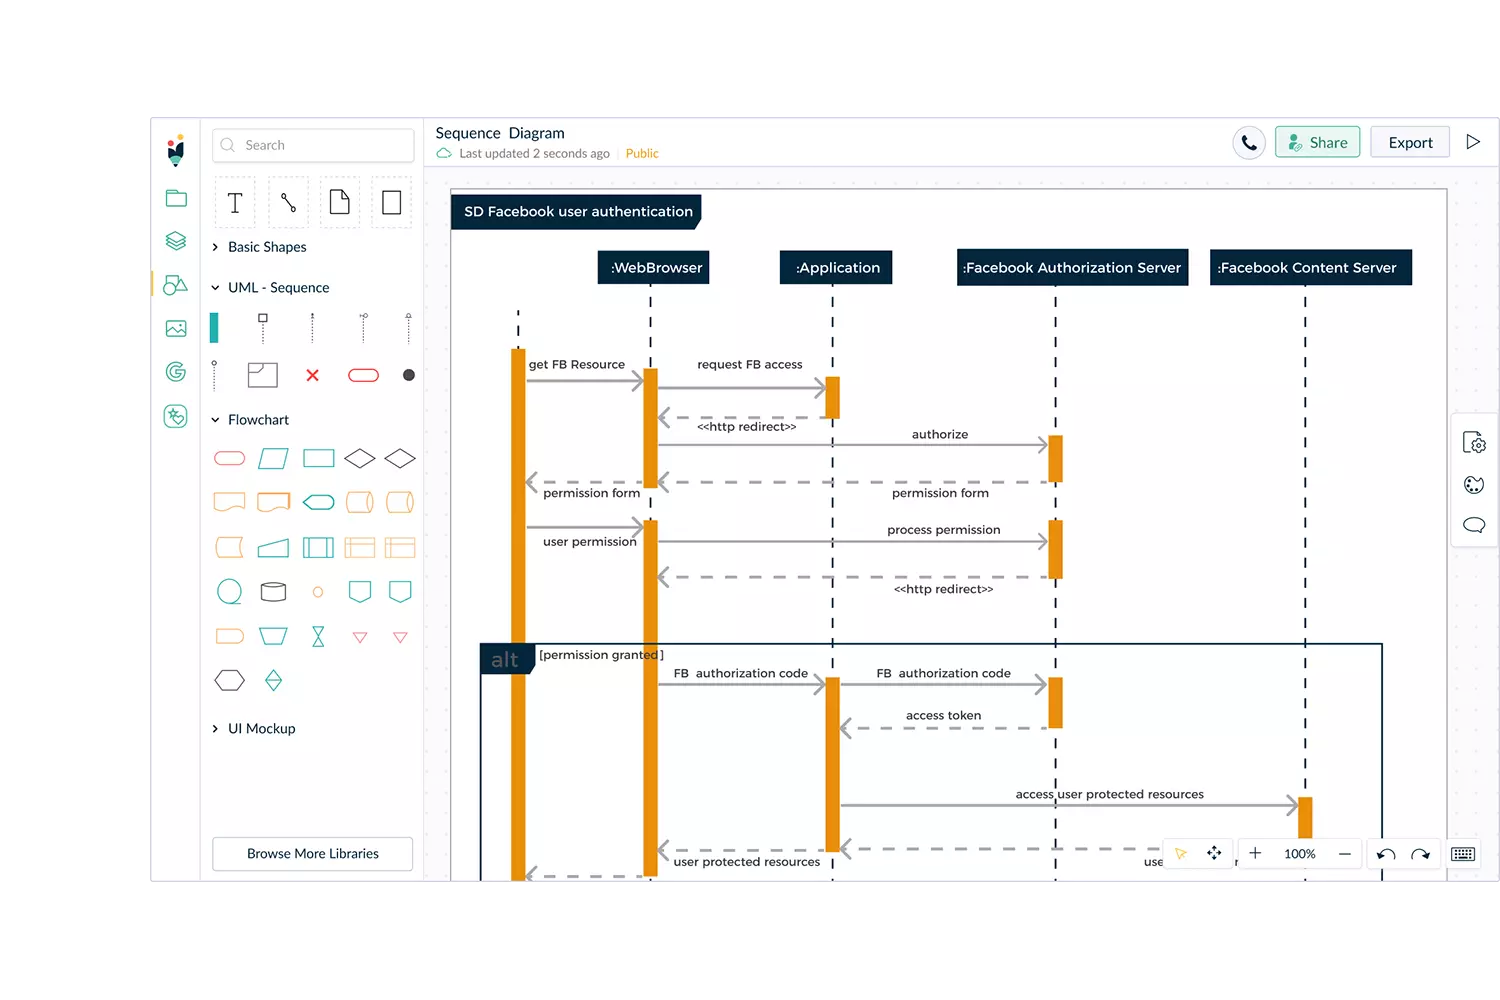
Task: Pick the black filled circle shape
Action: [x=409, y=375]
